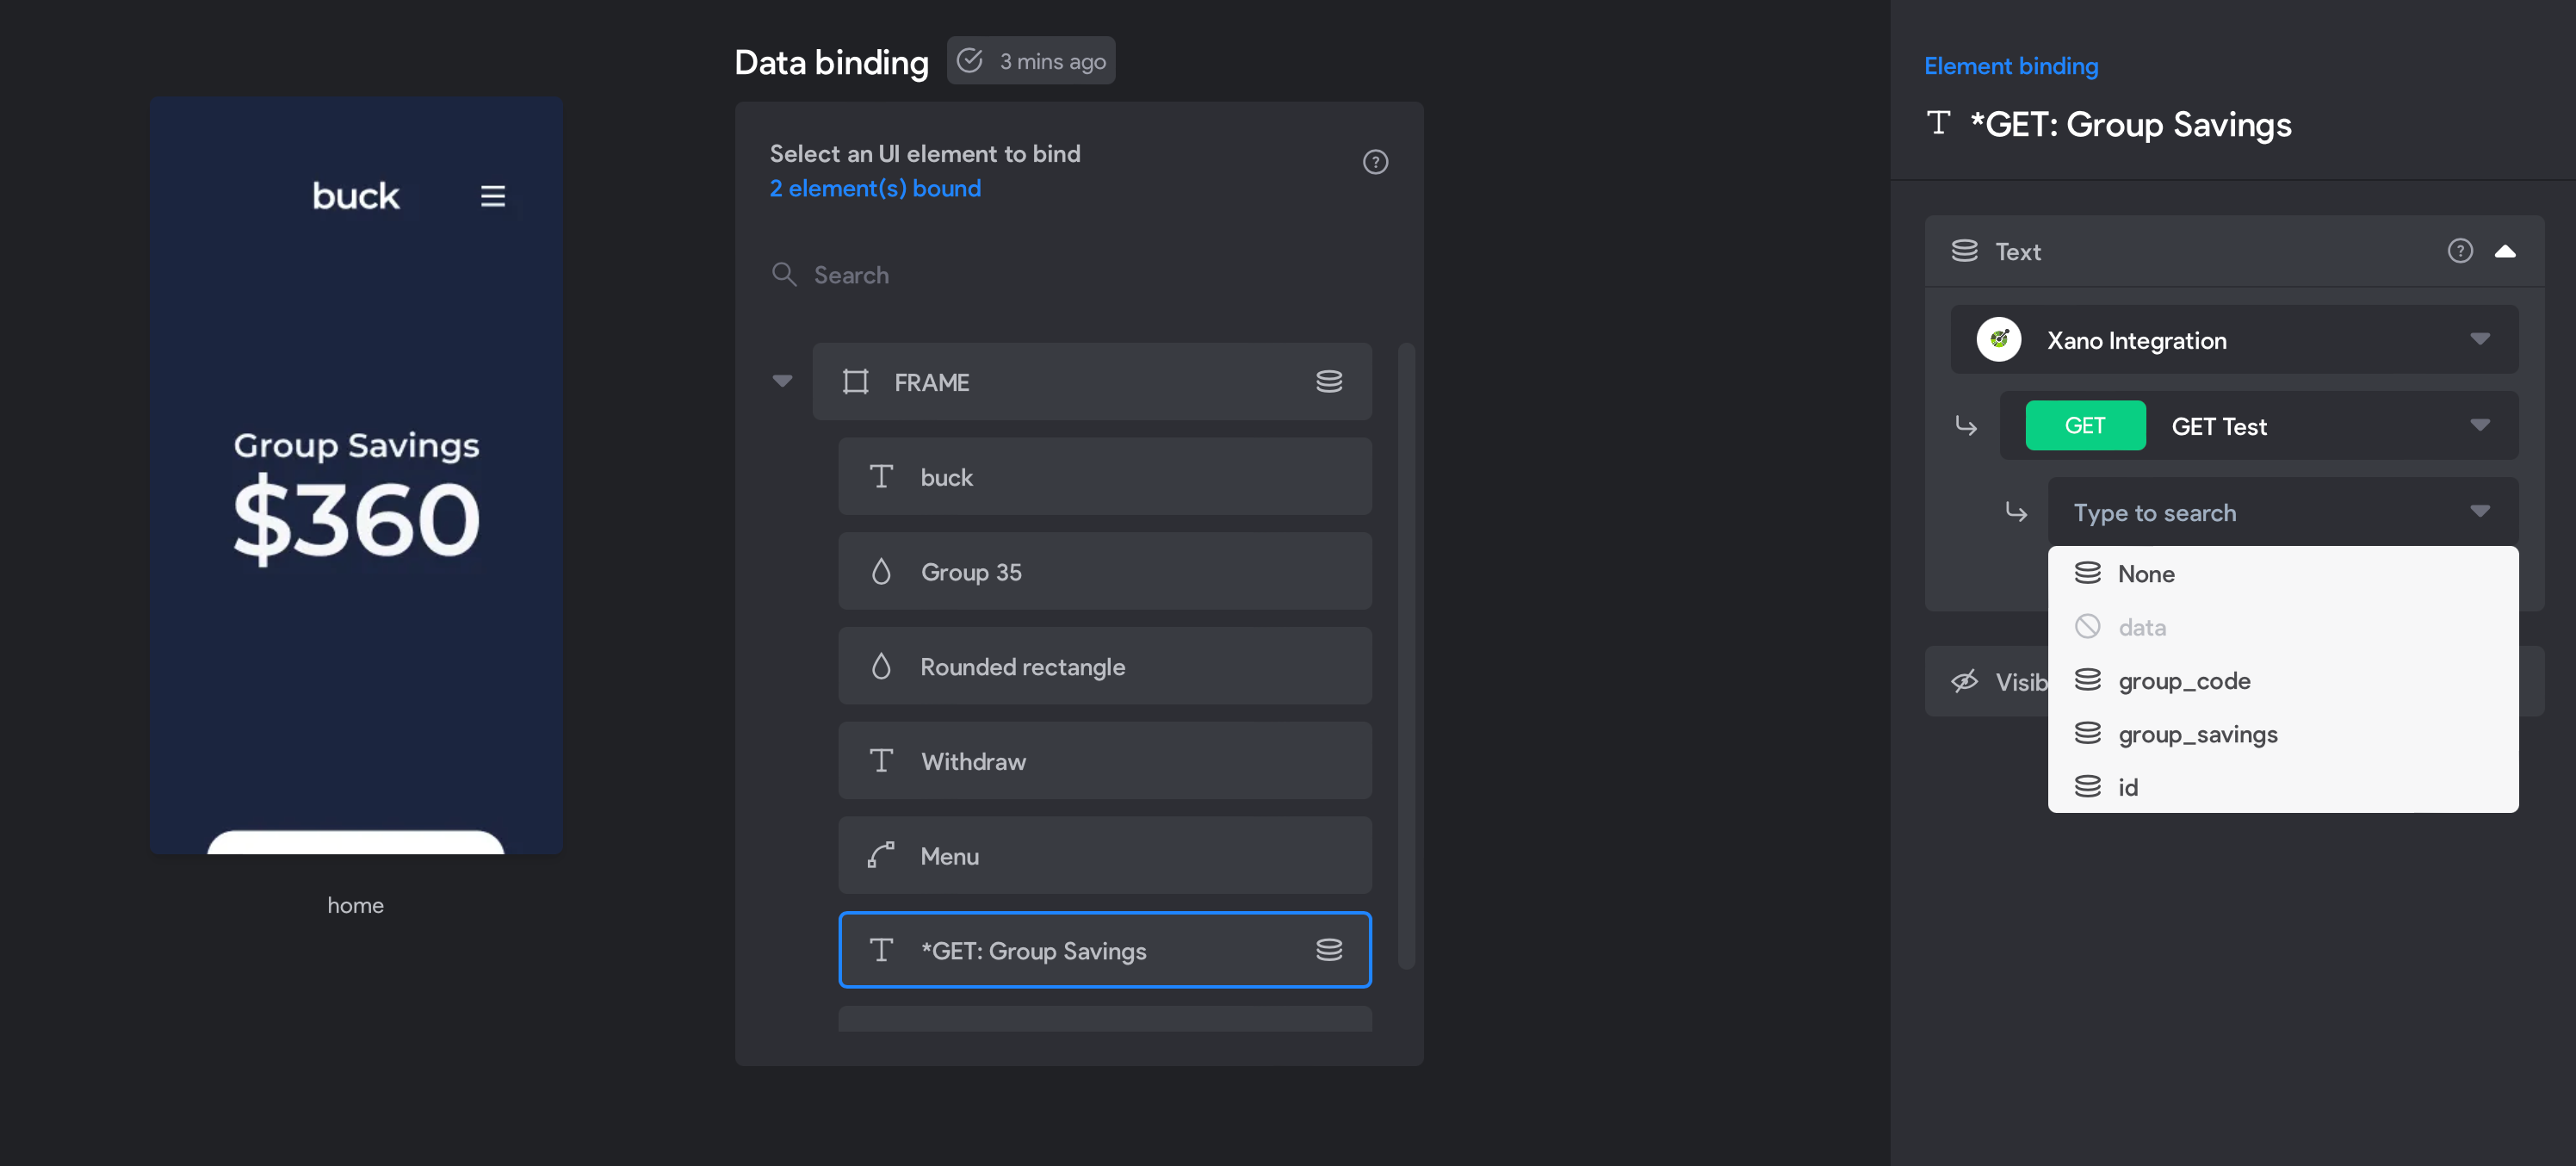Click the home label under the preview
Screen dimensions: 2576x1166
click(x=356, y=905)
